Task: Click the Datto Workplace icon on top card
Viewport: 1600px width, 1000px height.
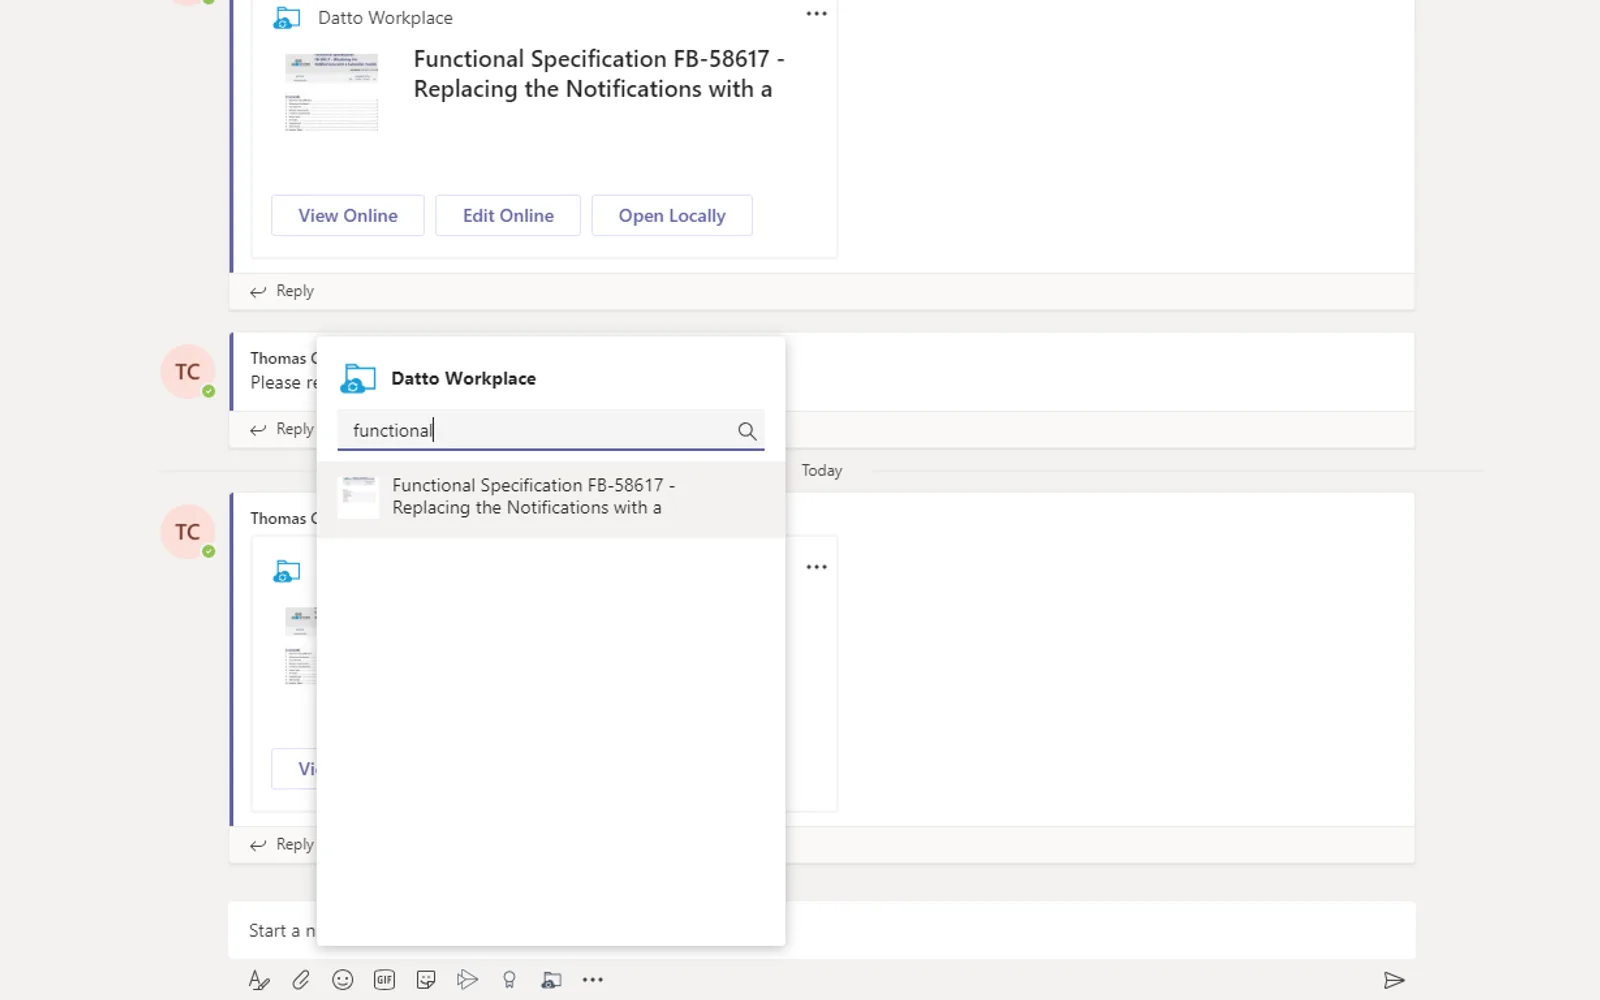Action: click(287, 18)
